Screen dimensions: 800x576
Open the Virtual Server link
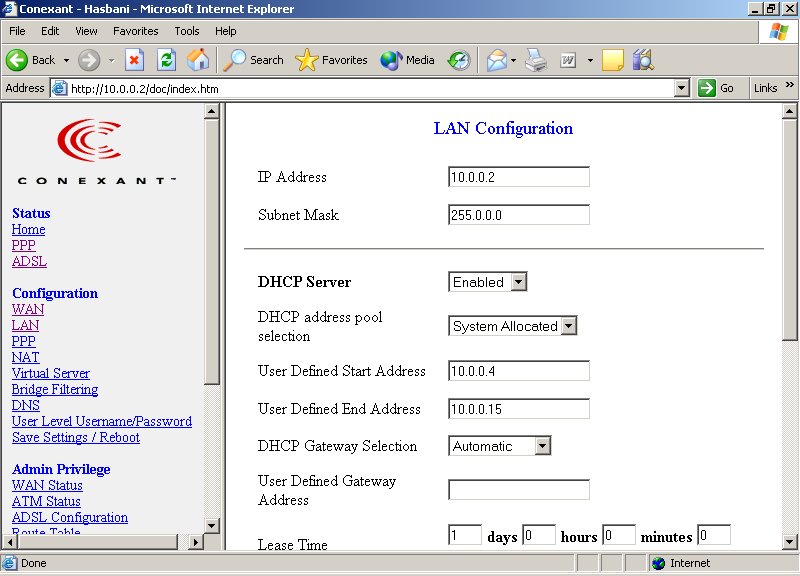click(51, 373)
